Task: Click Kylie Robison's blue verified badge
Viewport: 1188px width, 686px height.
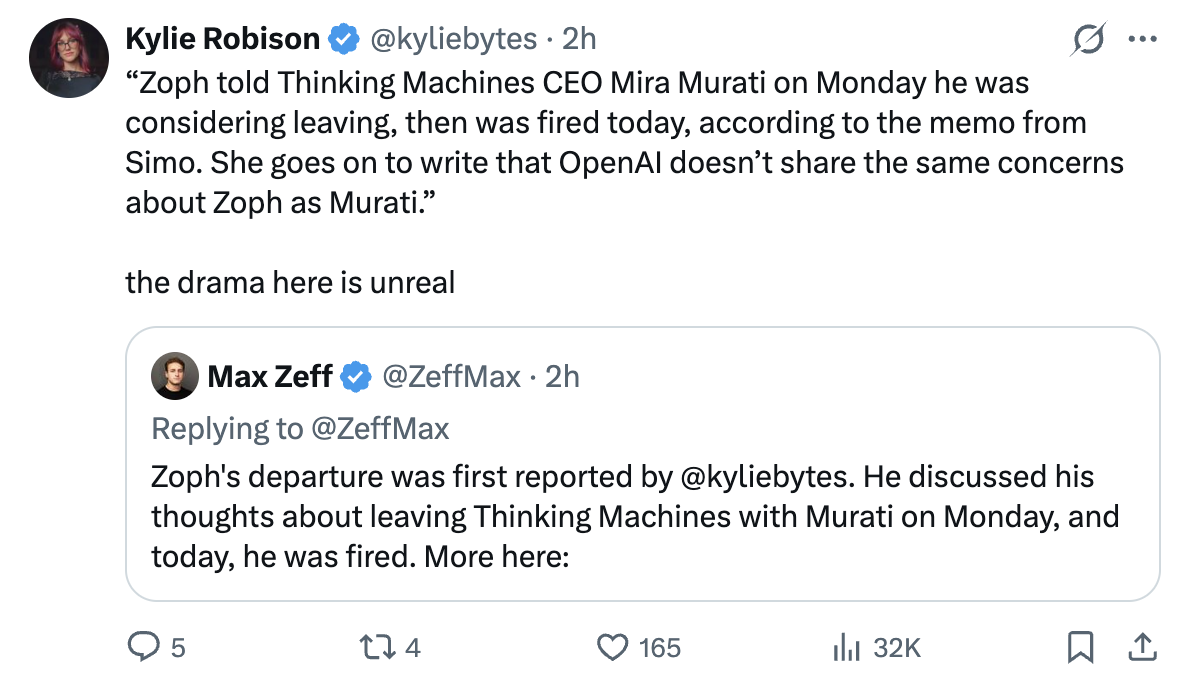Action: click(x=344, y=40)
